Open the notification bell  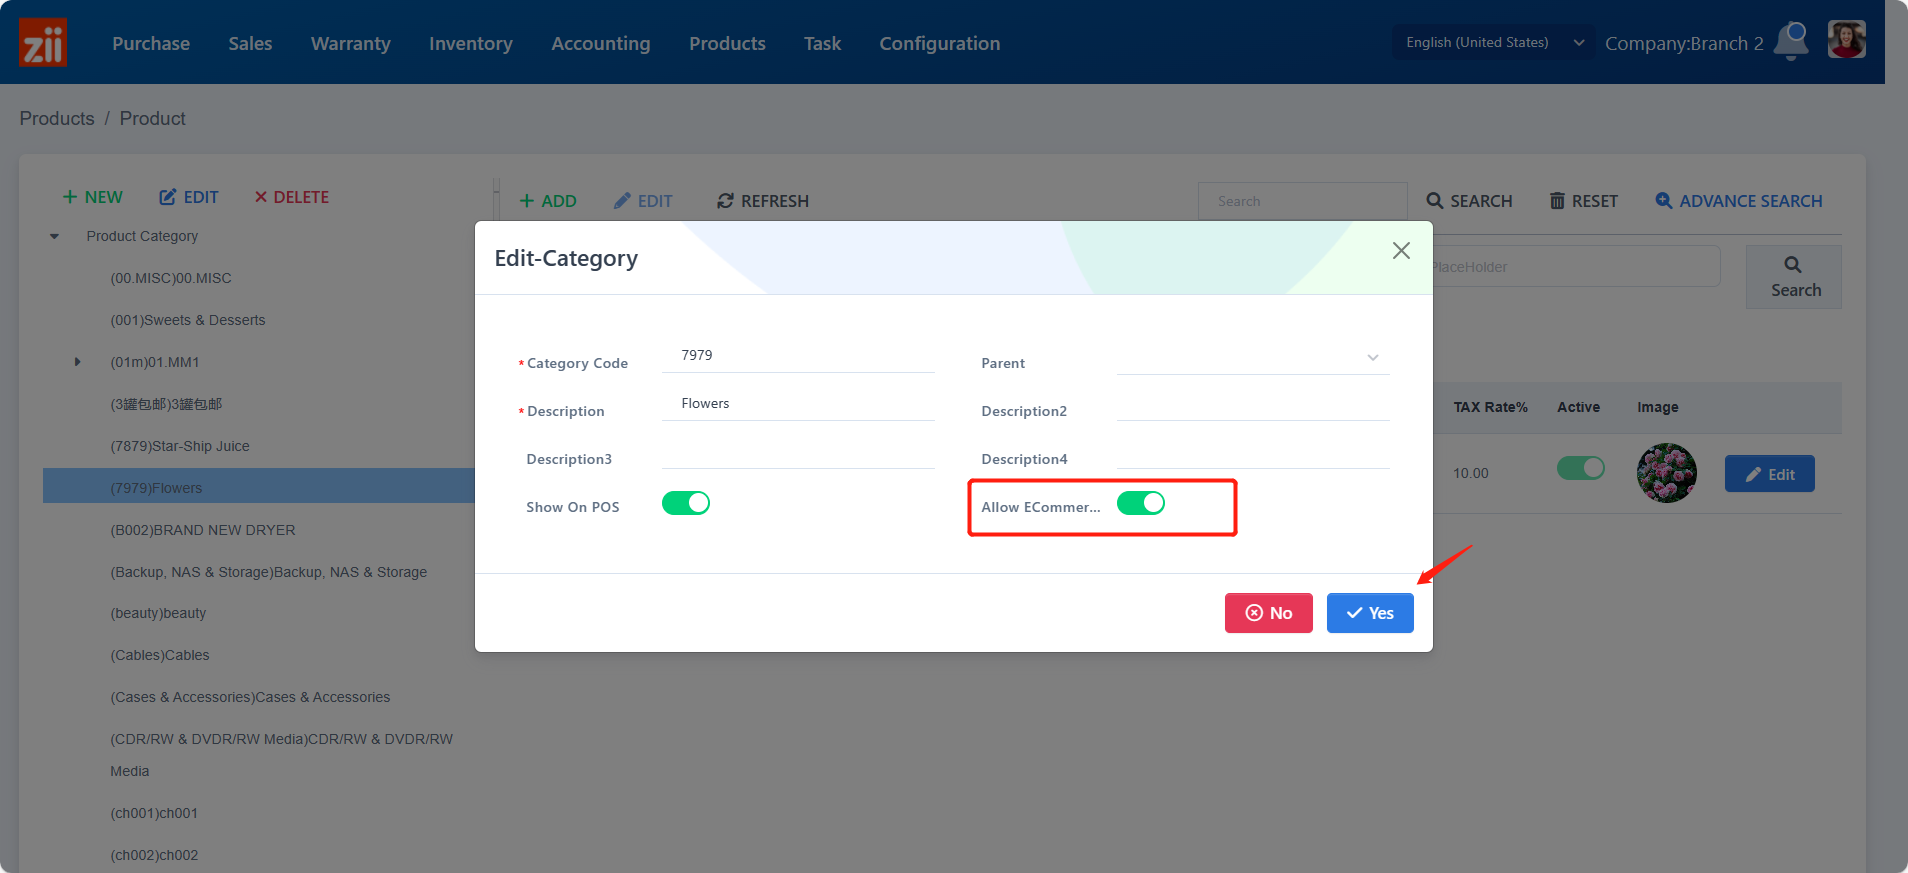tap(1791, 41)
